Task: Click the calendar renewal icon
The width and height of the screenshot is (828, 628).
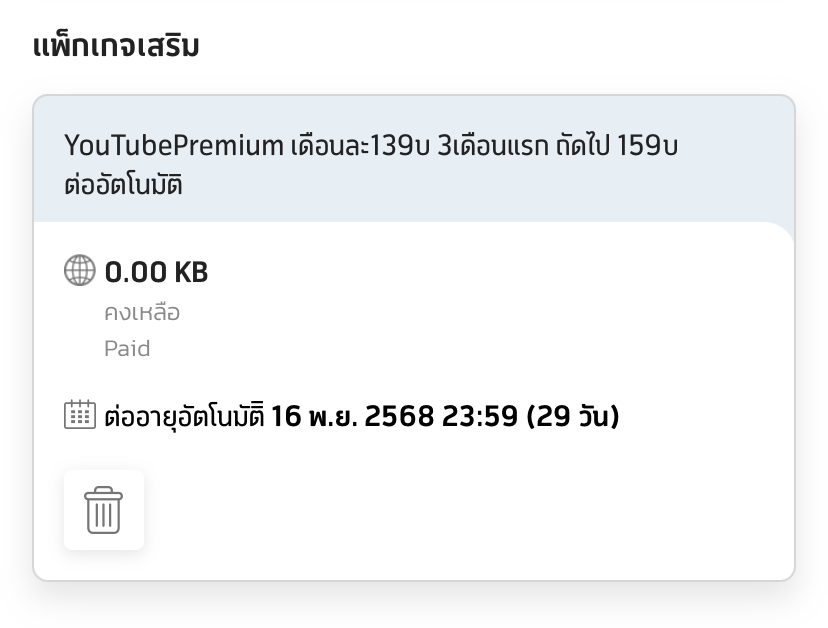Action: [x=79, y=415]
